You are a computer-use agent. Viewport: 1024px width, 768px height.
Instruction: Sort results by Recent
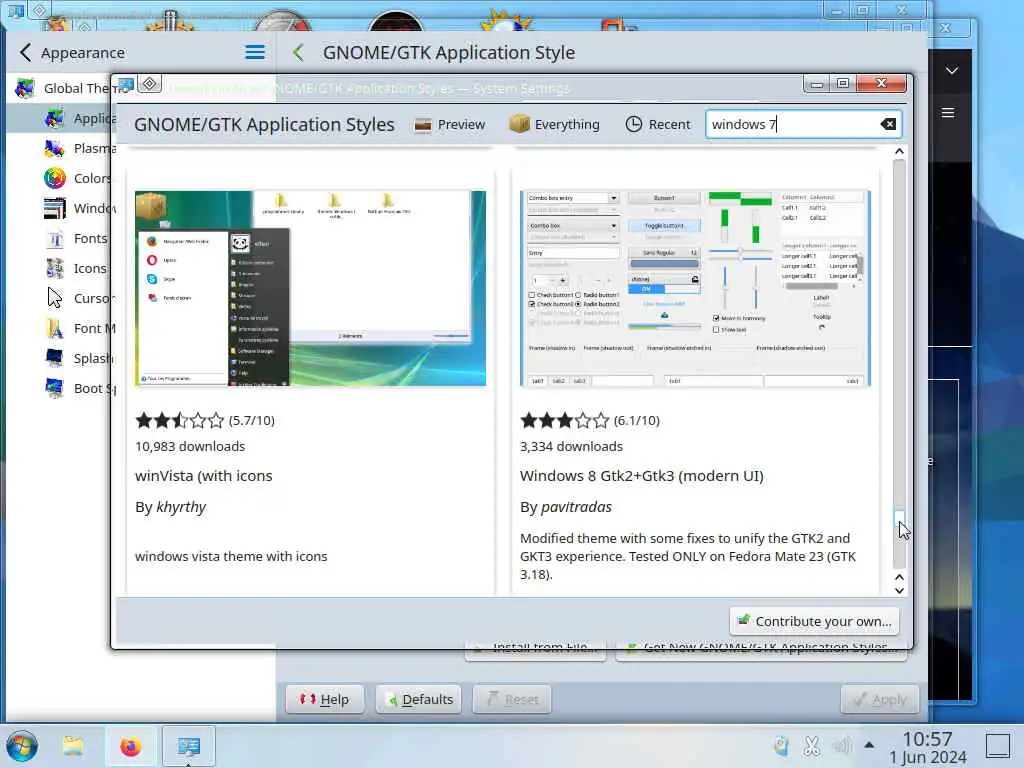pos(658,124)
